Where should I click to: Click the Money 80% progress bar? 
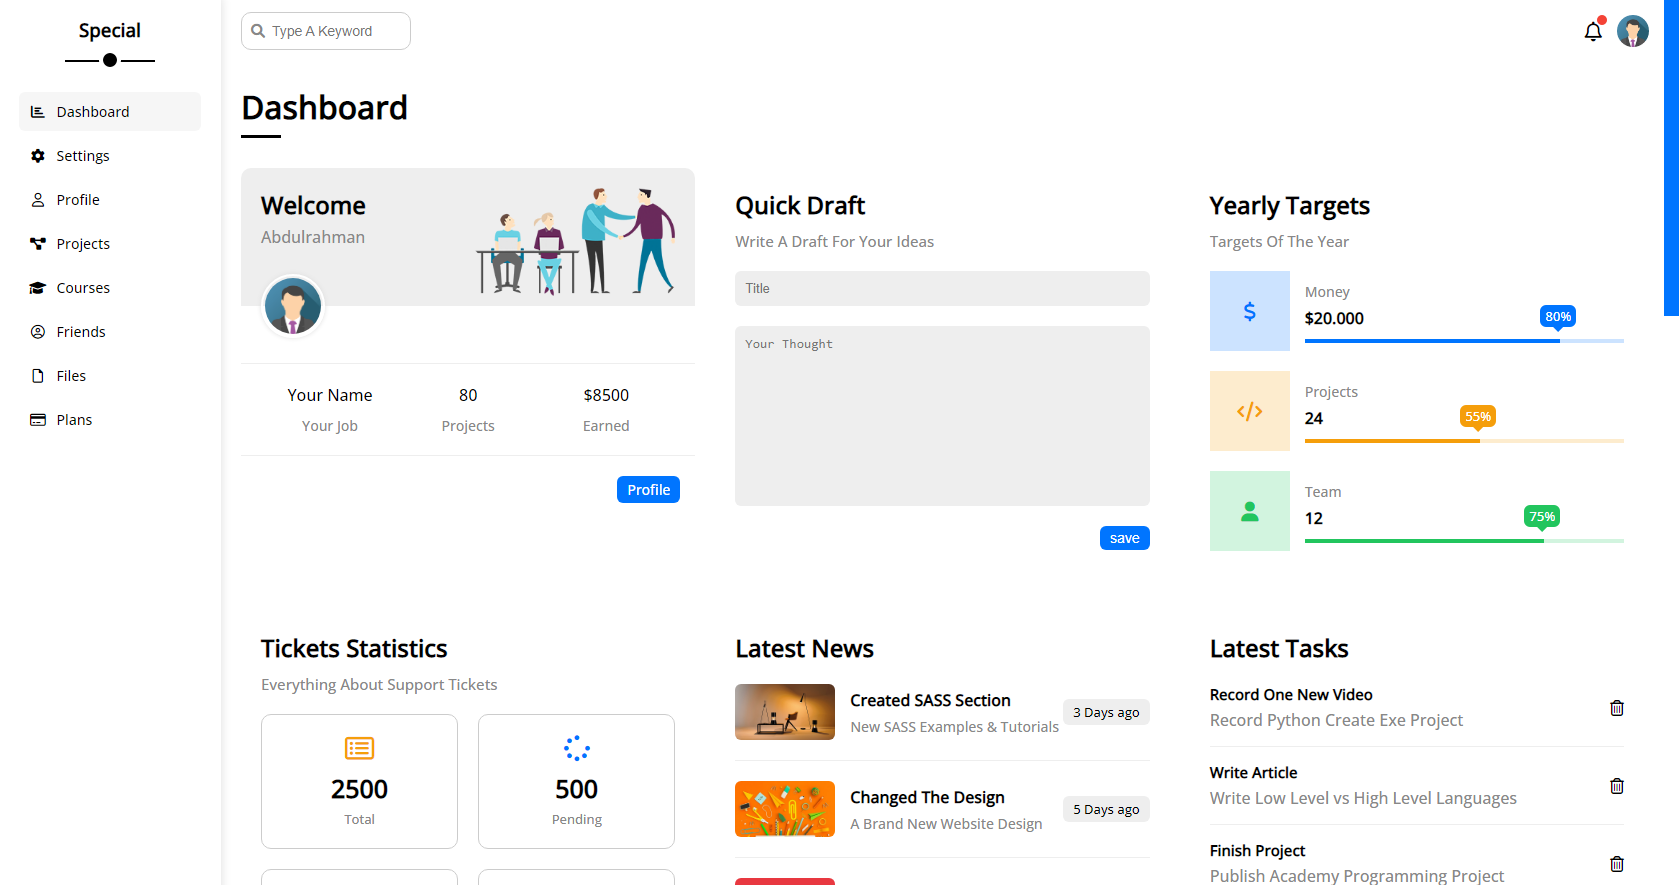tap(1463, 341)
